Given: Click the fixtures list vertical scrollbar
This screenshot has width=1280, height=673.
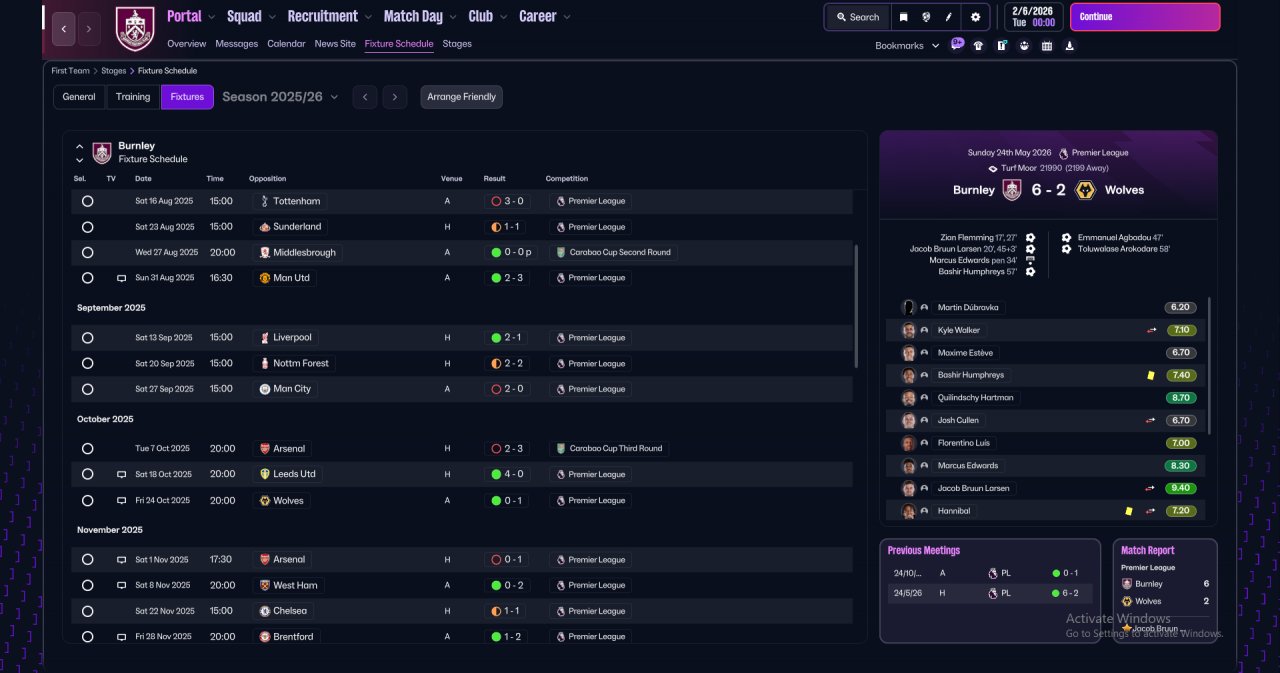Looking at the screenshot, I should [857, 305].
